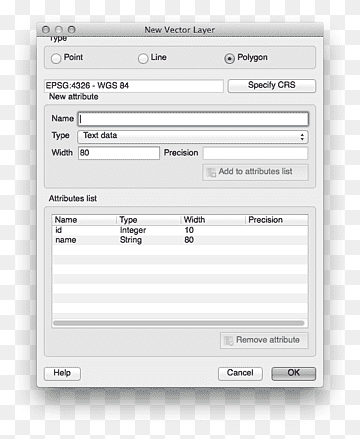Click the Remove attribute button
Screen dimensions: 360x439
click(264, 340)
